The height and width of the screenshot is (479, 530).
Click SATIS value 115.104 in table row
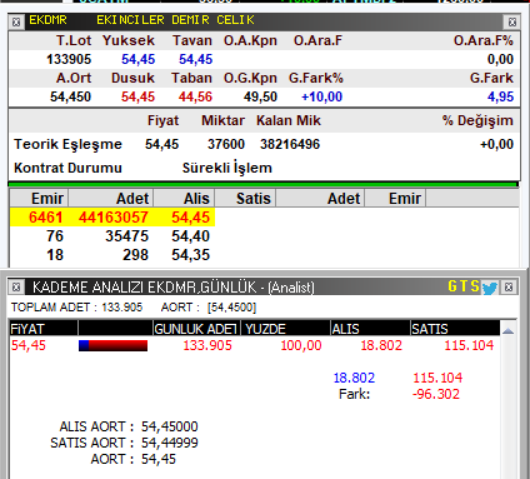pyautogui.click(x=469, y=345)
